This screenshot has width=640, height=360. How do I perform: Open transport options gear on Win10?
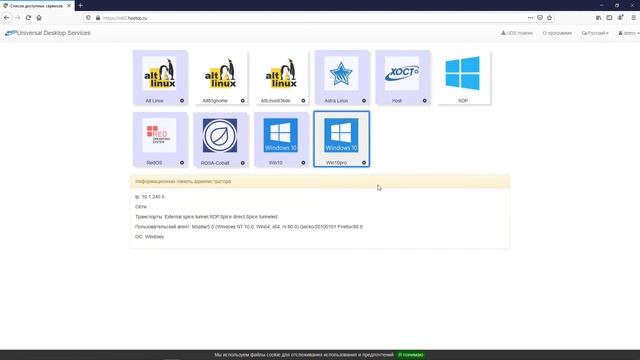303,163
